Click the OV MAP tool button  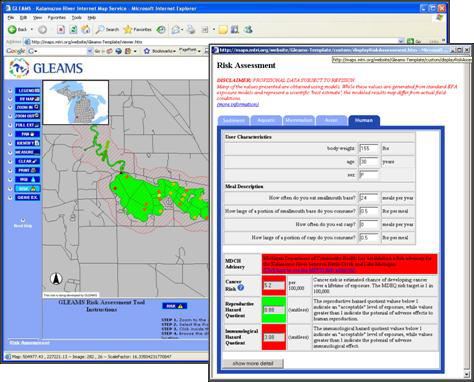(x=28, y=99)
